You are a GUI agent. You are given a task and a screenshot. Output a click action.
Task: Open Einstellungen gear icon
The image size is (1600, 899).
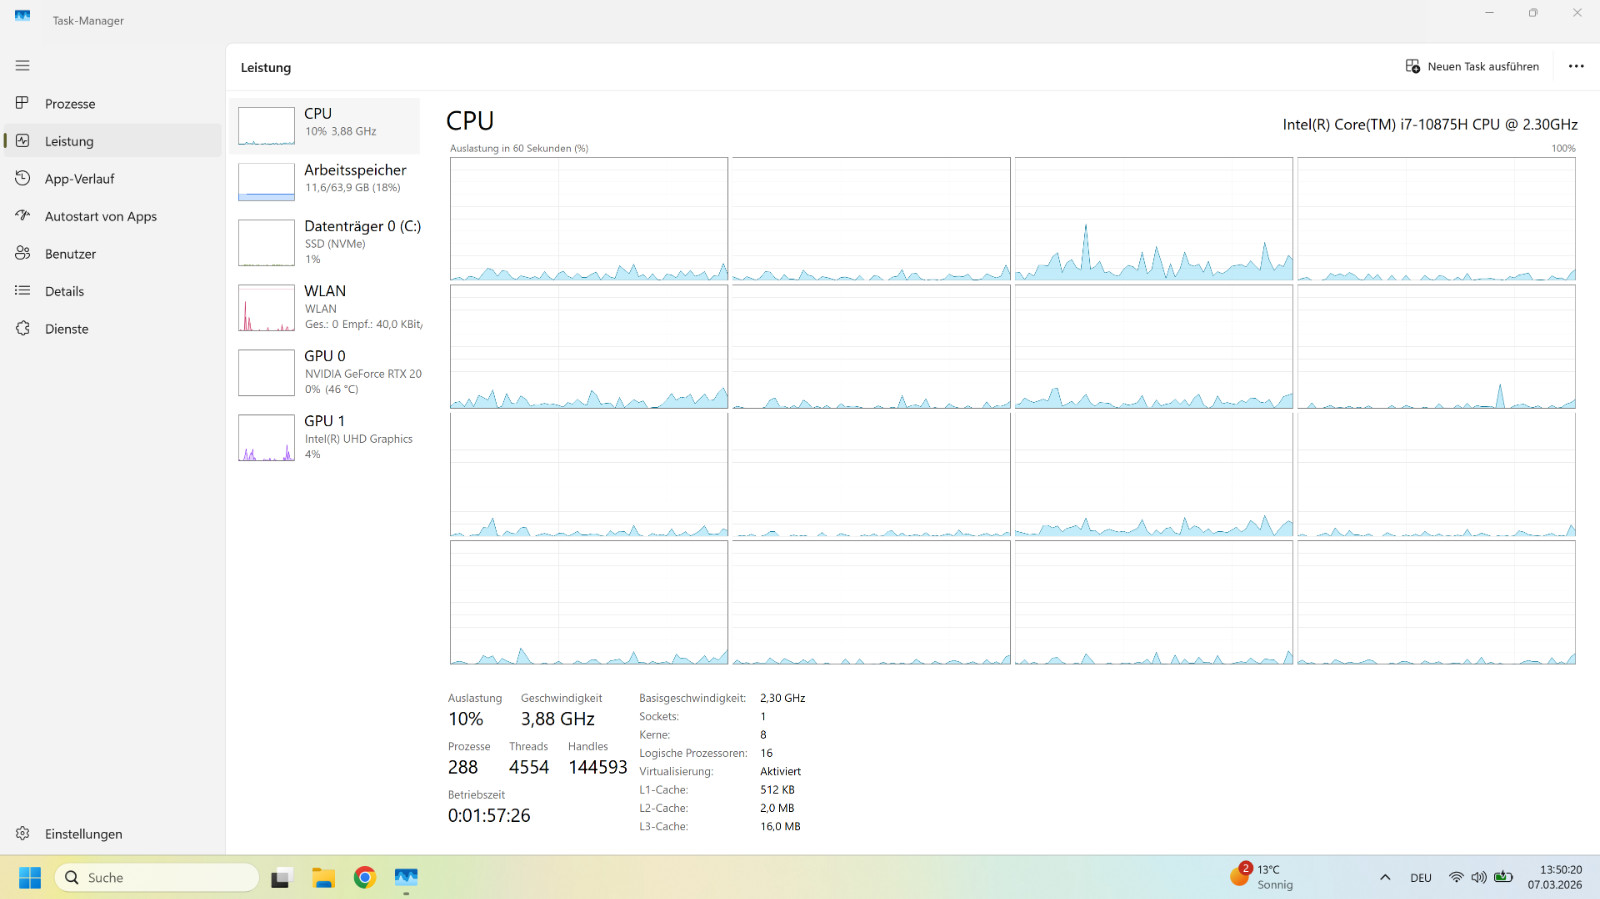pyautogui.click(x=22, y=833)
